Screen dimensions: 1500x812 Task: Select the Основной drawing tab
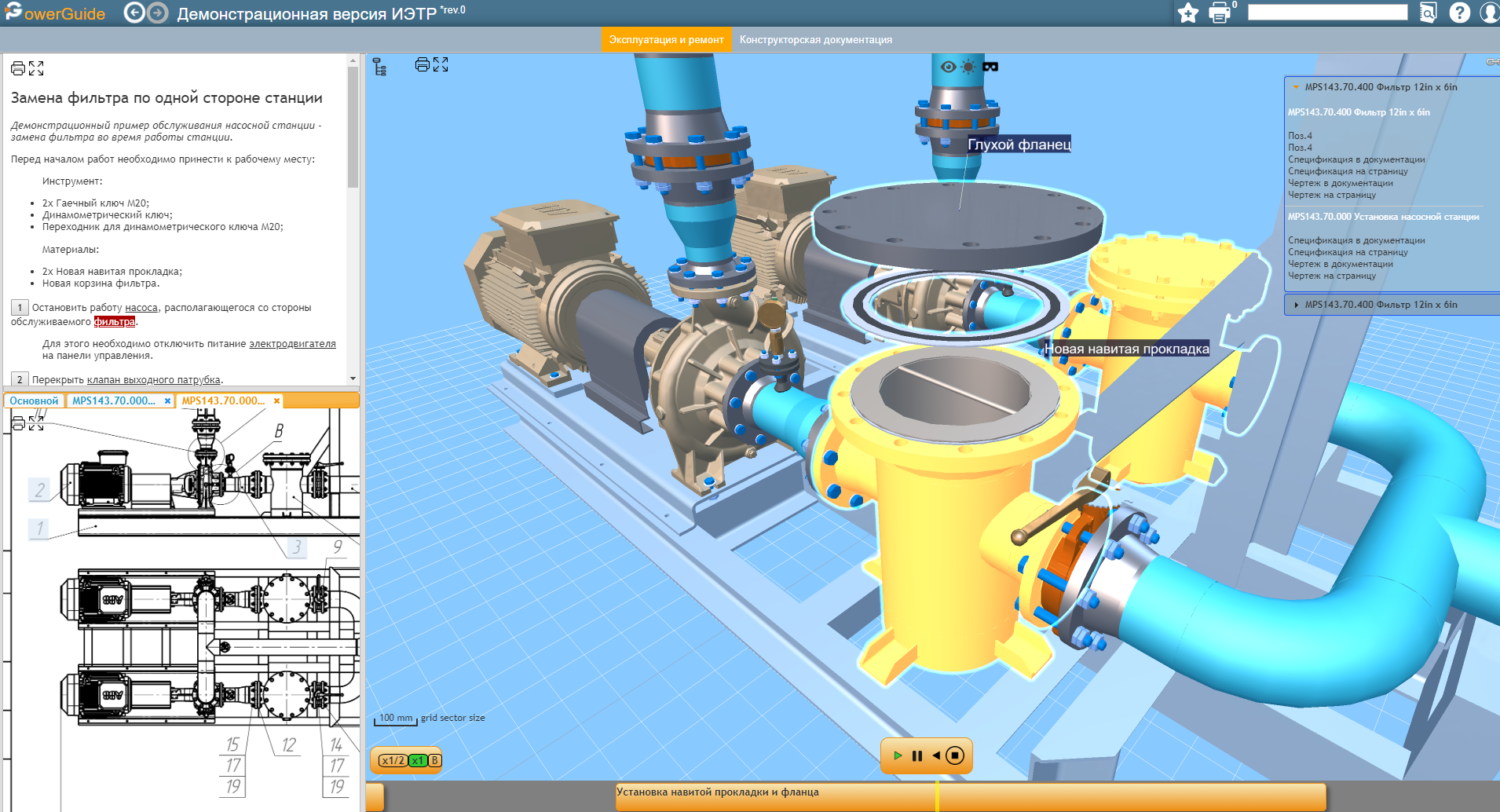[34, 401]
